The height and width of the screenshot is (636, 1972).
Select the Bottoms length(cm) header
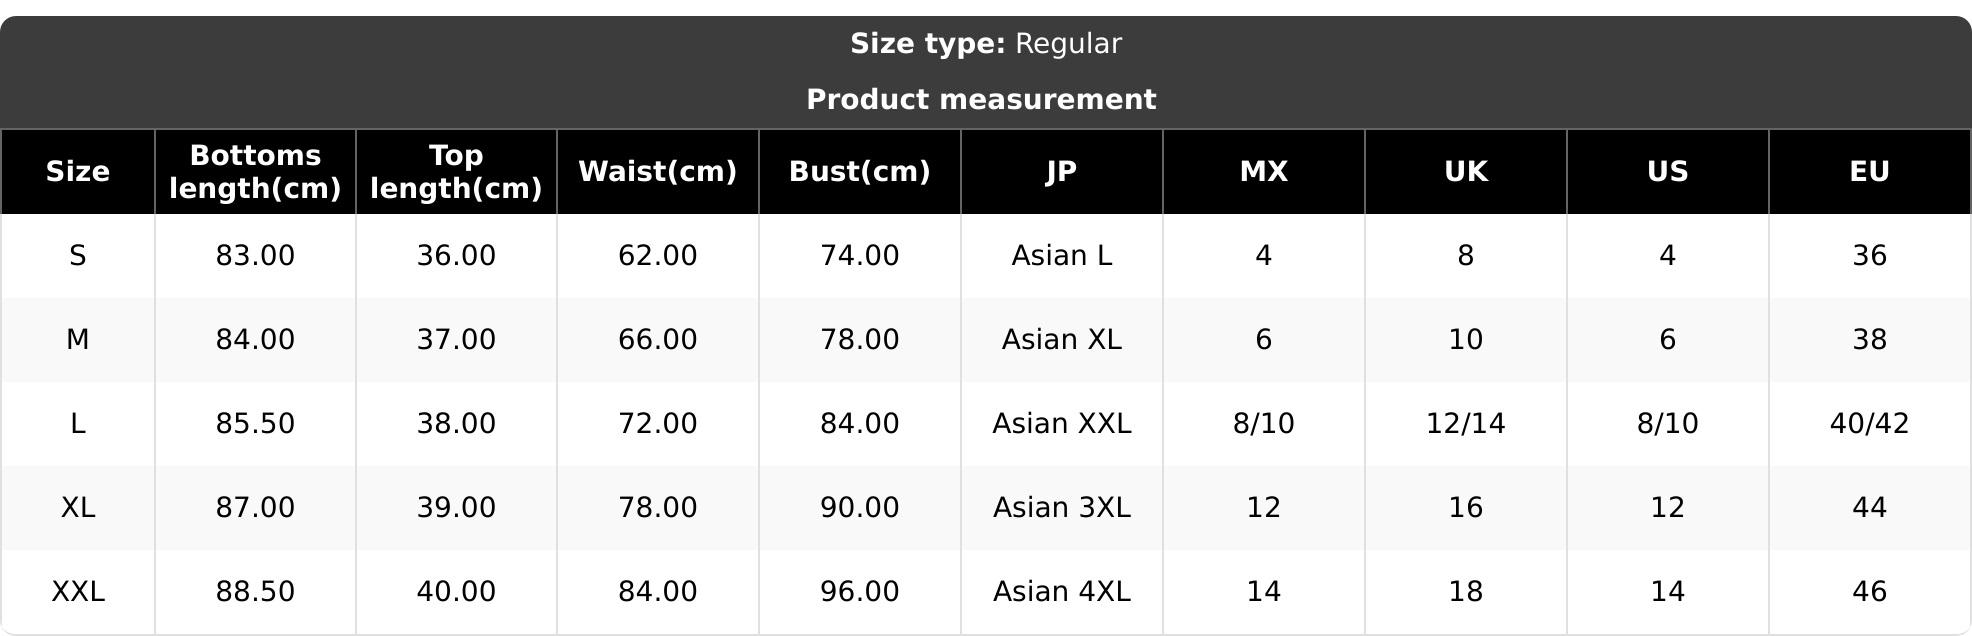(255, 172)
